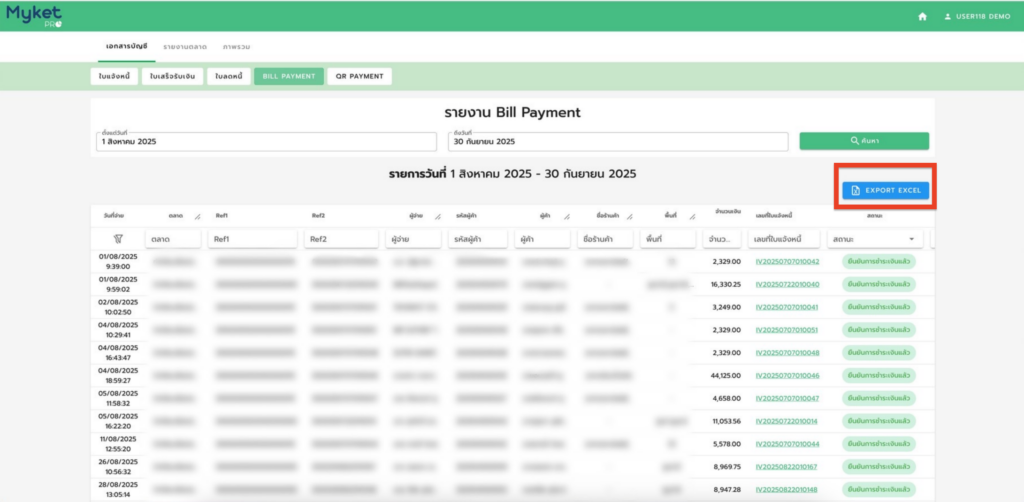This screenshot has width=1024, height=502.
Task: Click status badge in row IV20250722010040
Action: pos(879,285)
